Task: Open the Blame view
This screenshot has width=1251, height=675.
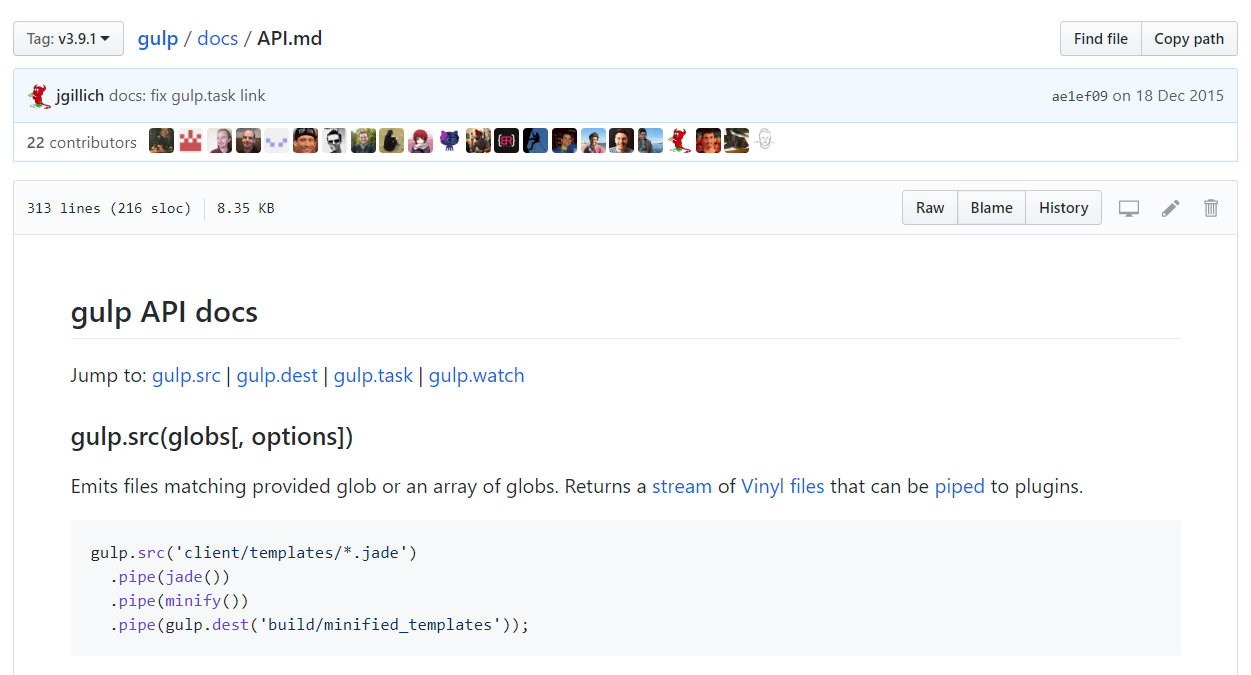Action: 991,208
